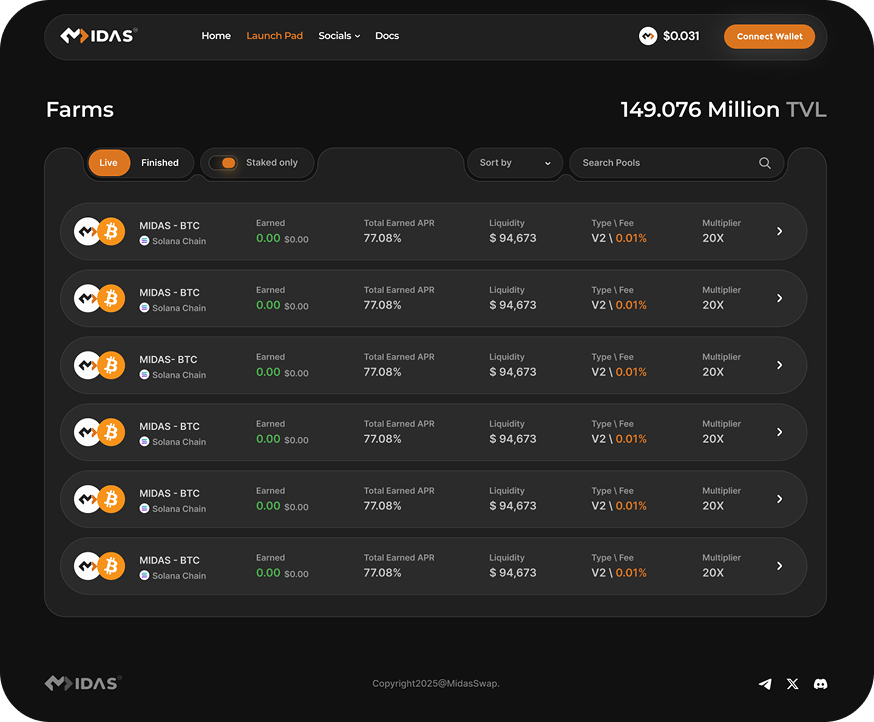This screenshot has height=722, width=874.
Task: Open the X social link icon
Action: [793, 684]
